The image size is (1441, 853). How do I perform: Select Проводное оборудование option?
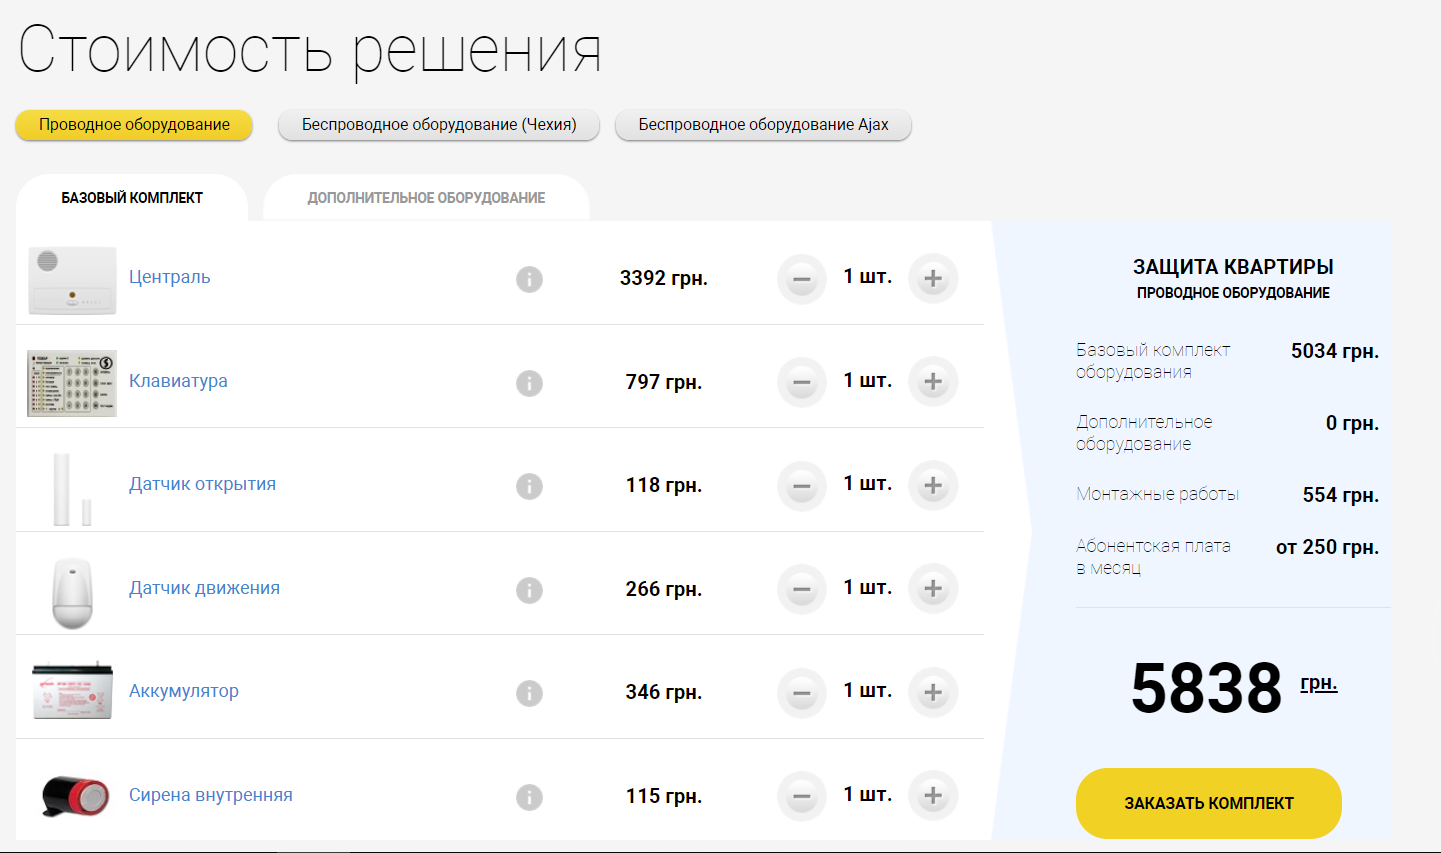134,125
